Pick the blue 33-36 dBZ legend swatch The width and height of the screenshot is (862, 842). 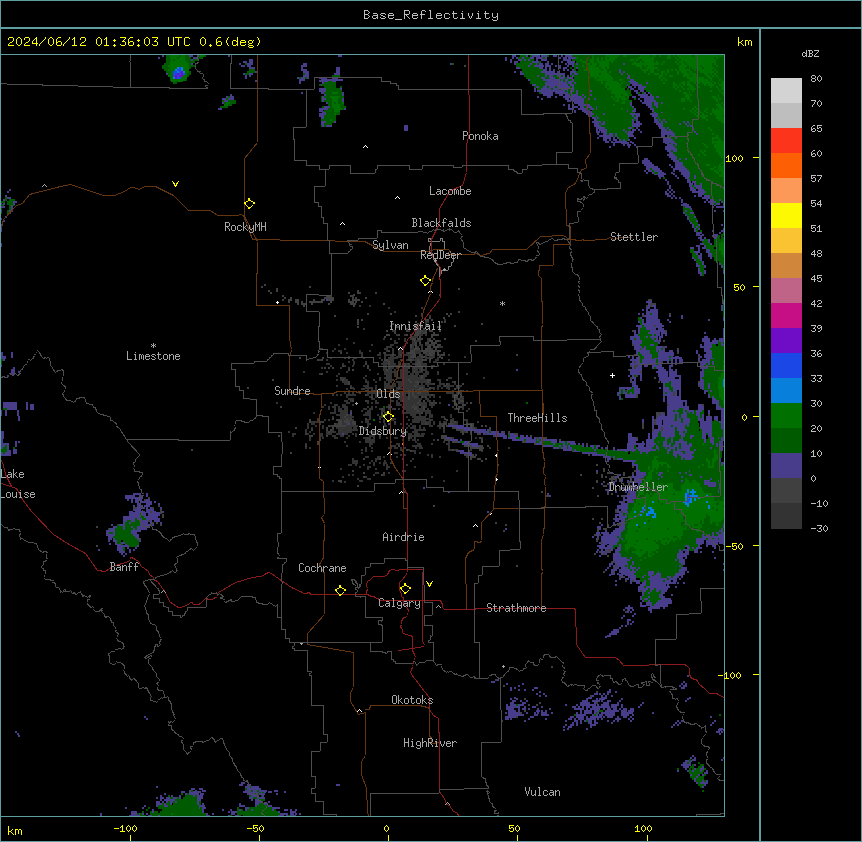pyautogui.click(x=786, y=365)
